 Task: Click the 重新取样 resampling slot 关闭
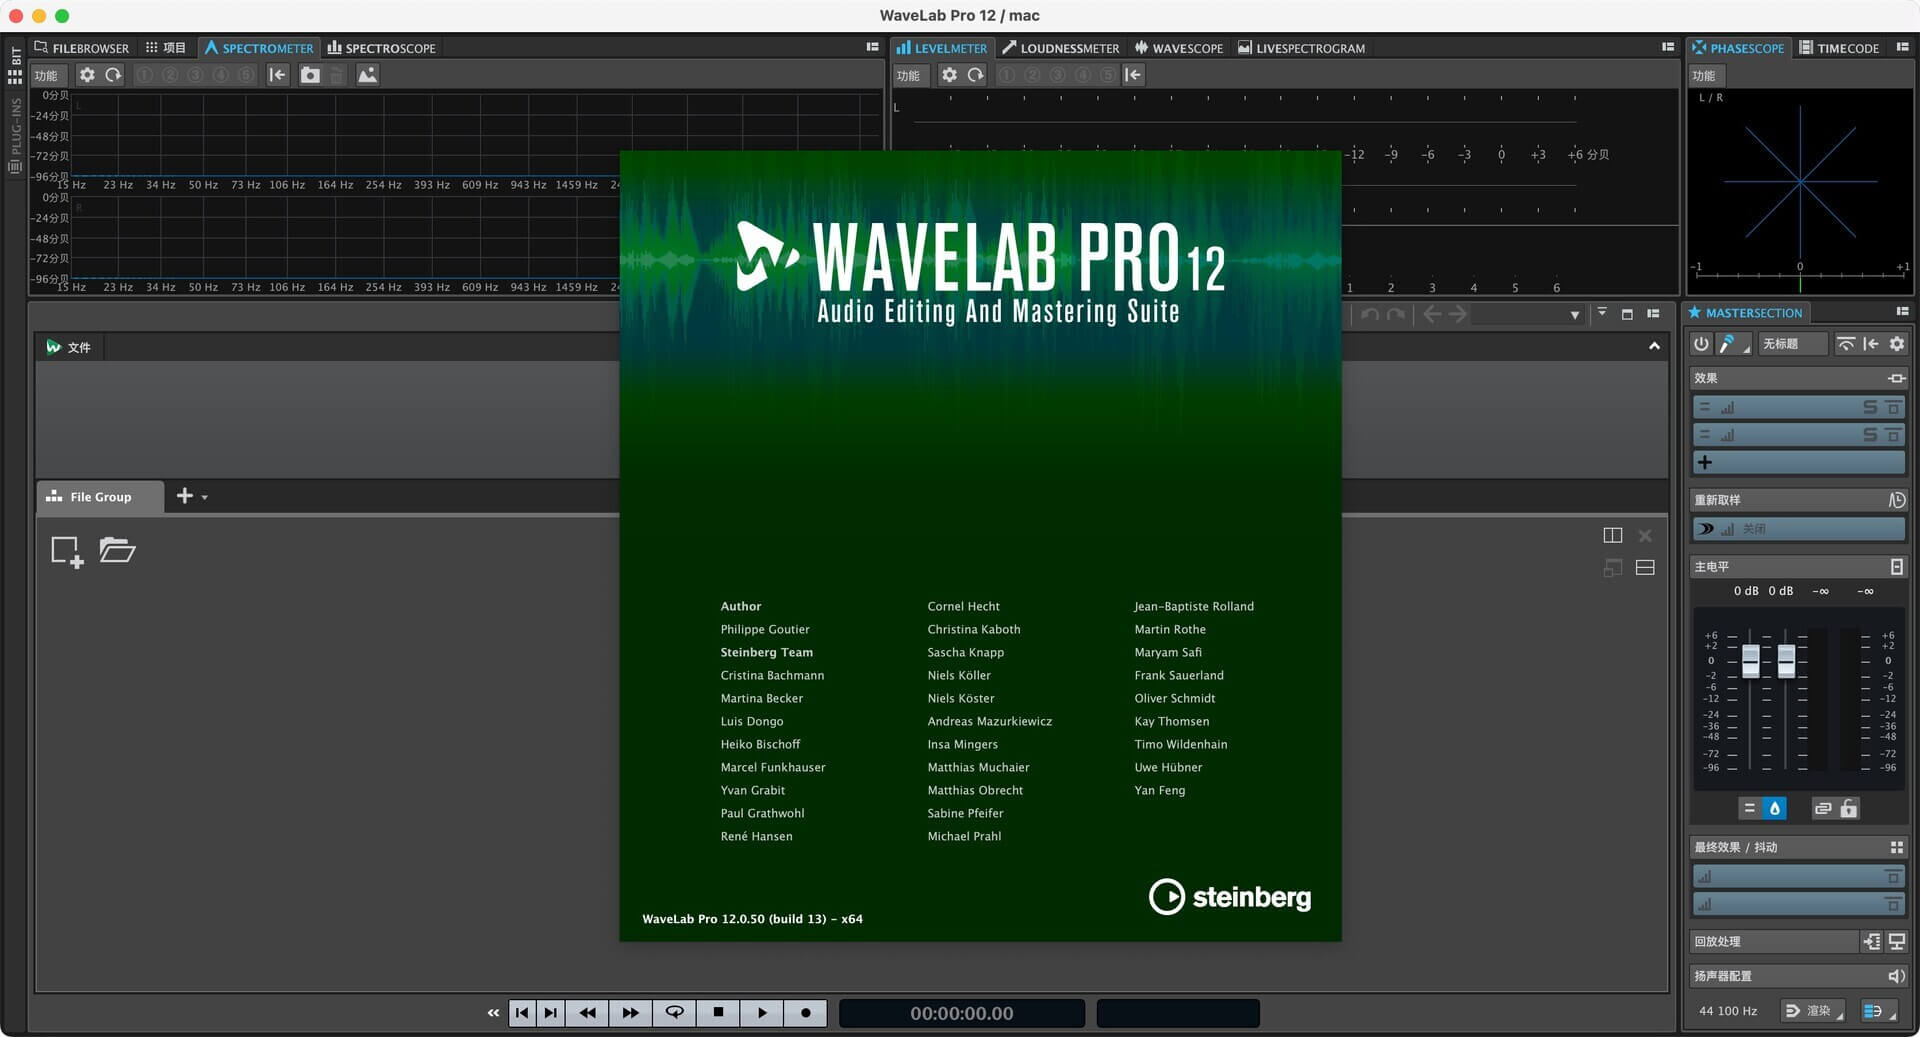(x=1798, y=529)
